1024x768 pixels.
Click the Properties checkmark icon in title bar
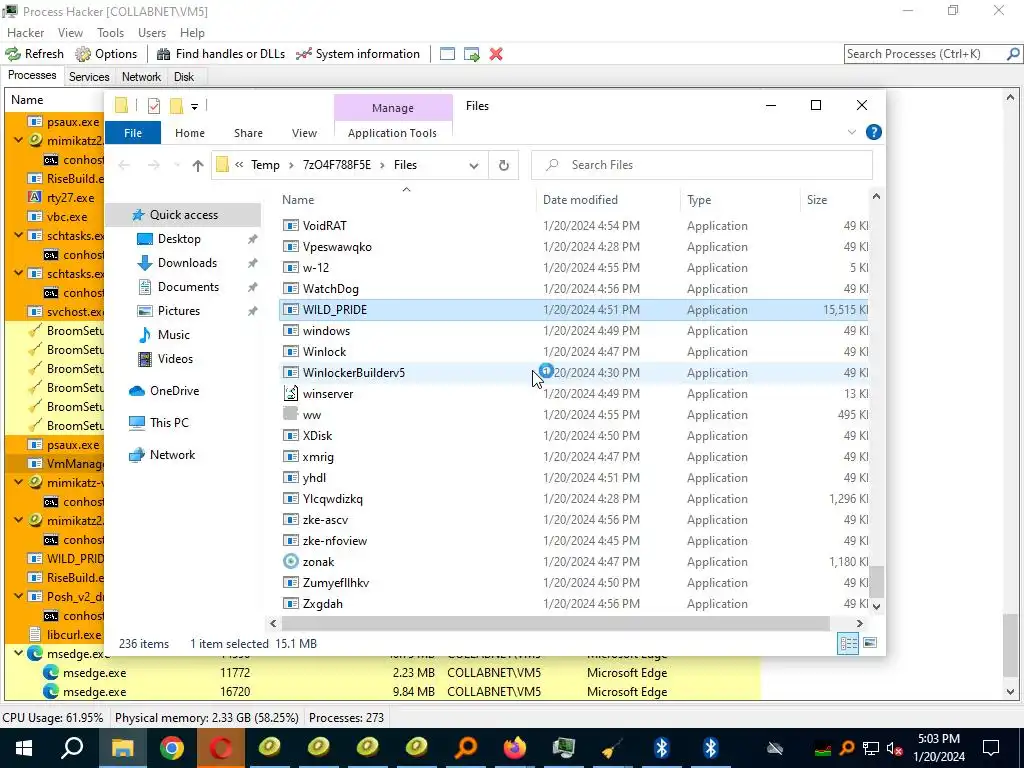point(154,106)
